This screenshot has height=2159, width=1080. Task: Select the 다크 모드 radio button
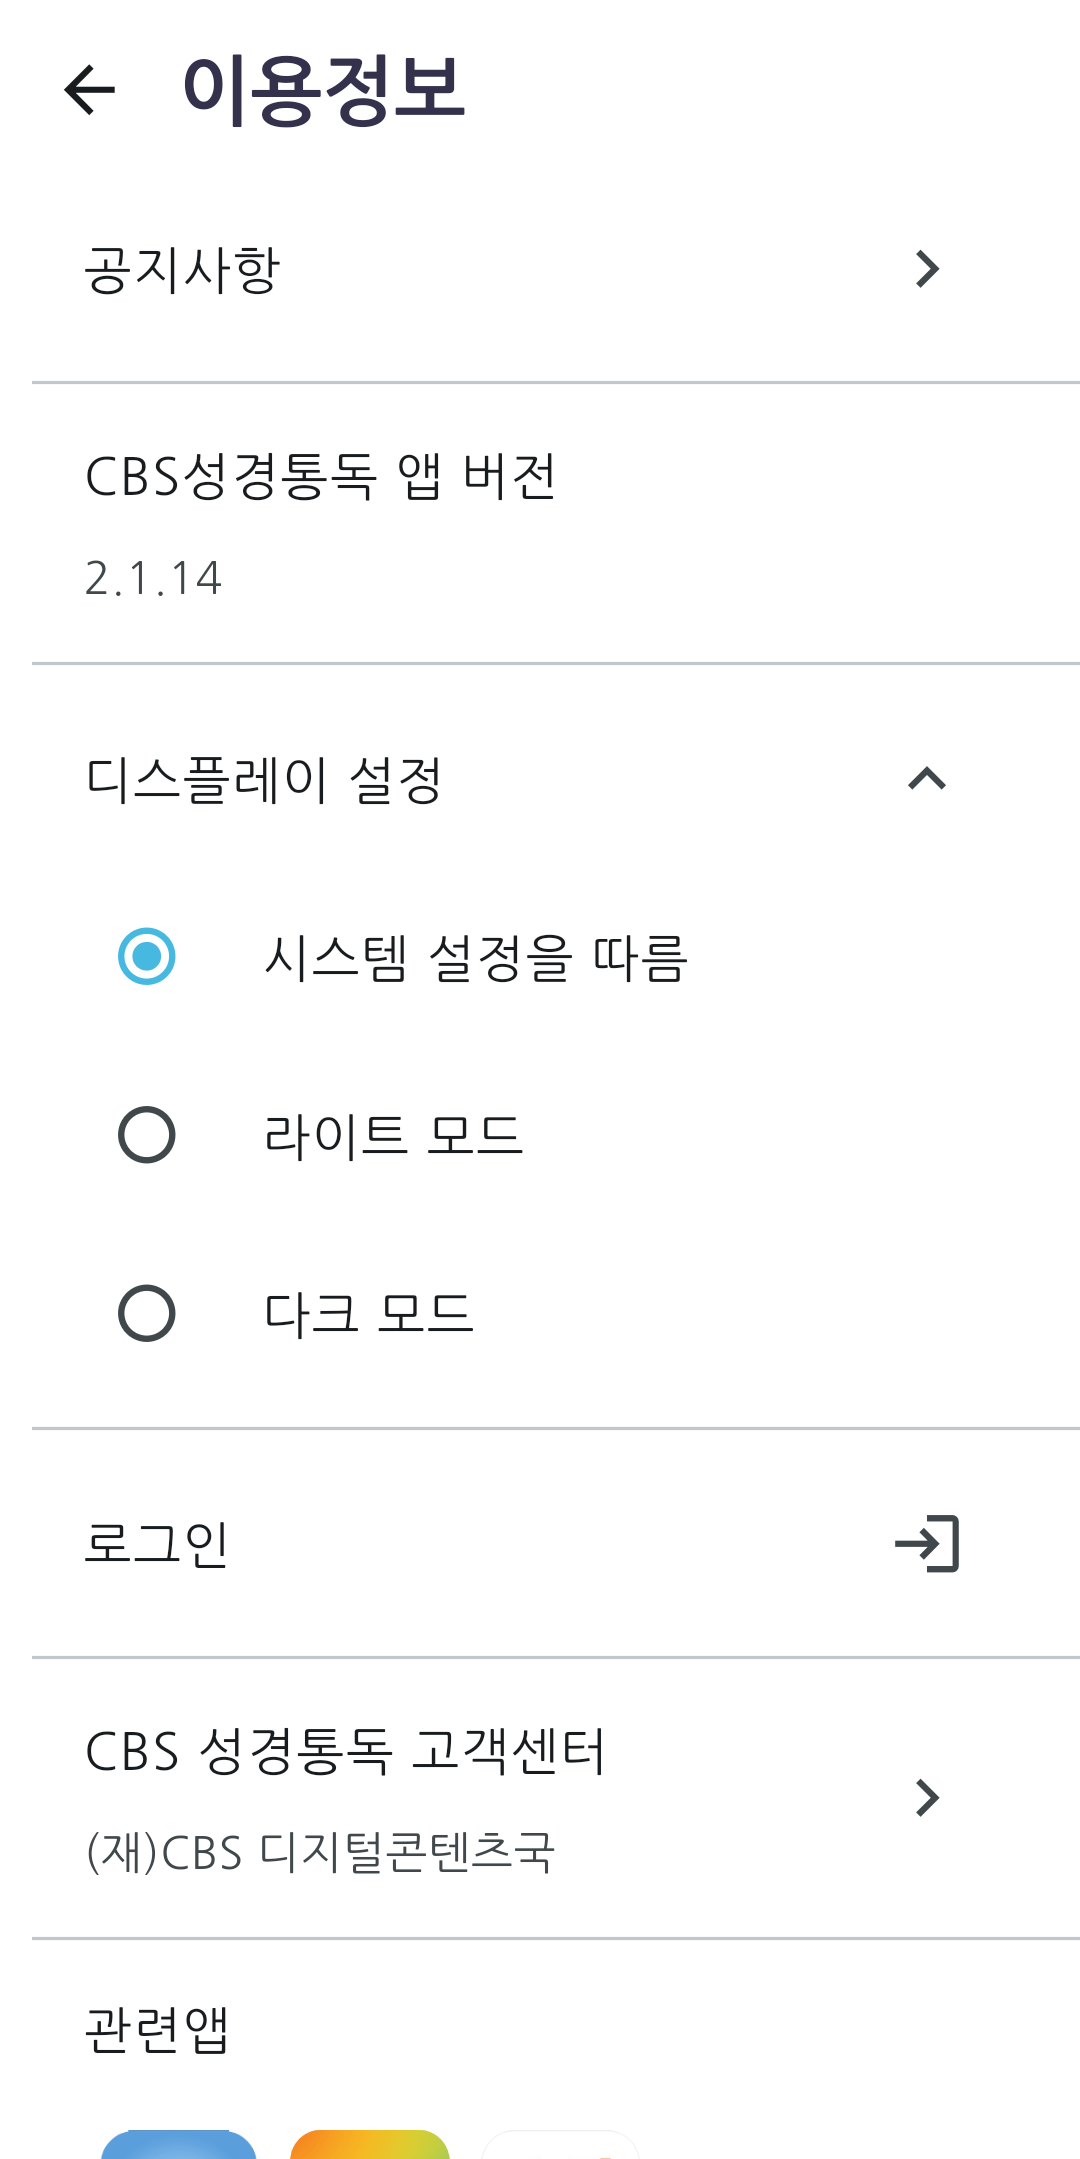point(145,1310)
